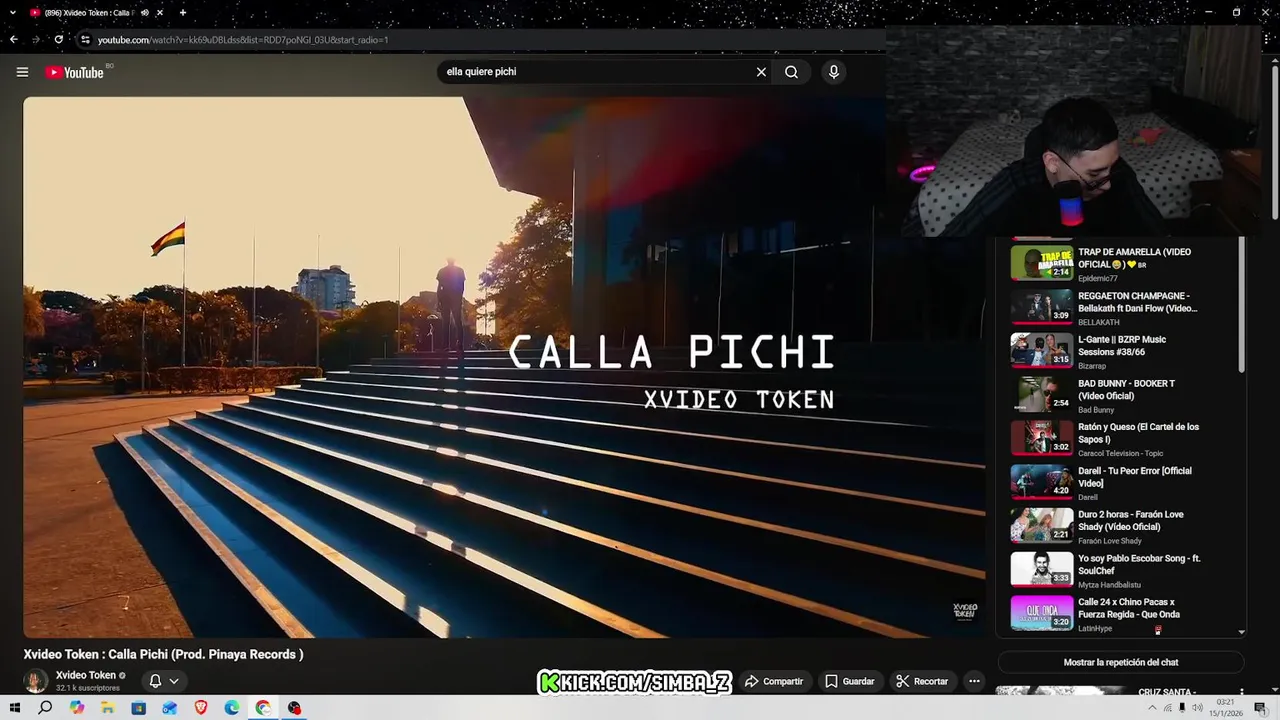This screenshot has width=1280, height=720.
Task: Launch Brave browser from the taskbar
Action: [201, 708]
